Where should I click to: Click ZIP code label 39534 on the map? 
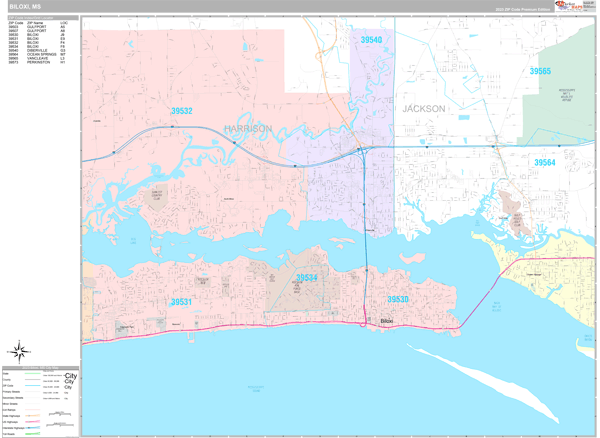(x=307, y=277)
